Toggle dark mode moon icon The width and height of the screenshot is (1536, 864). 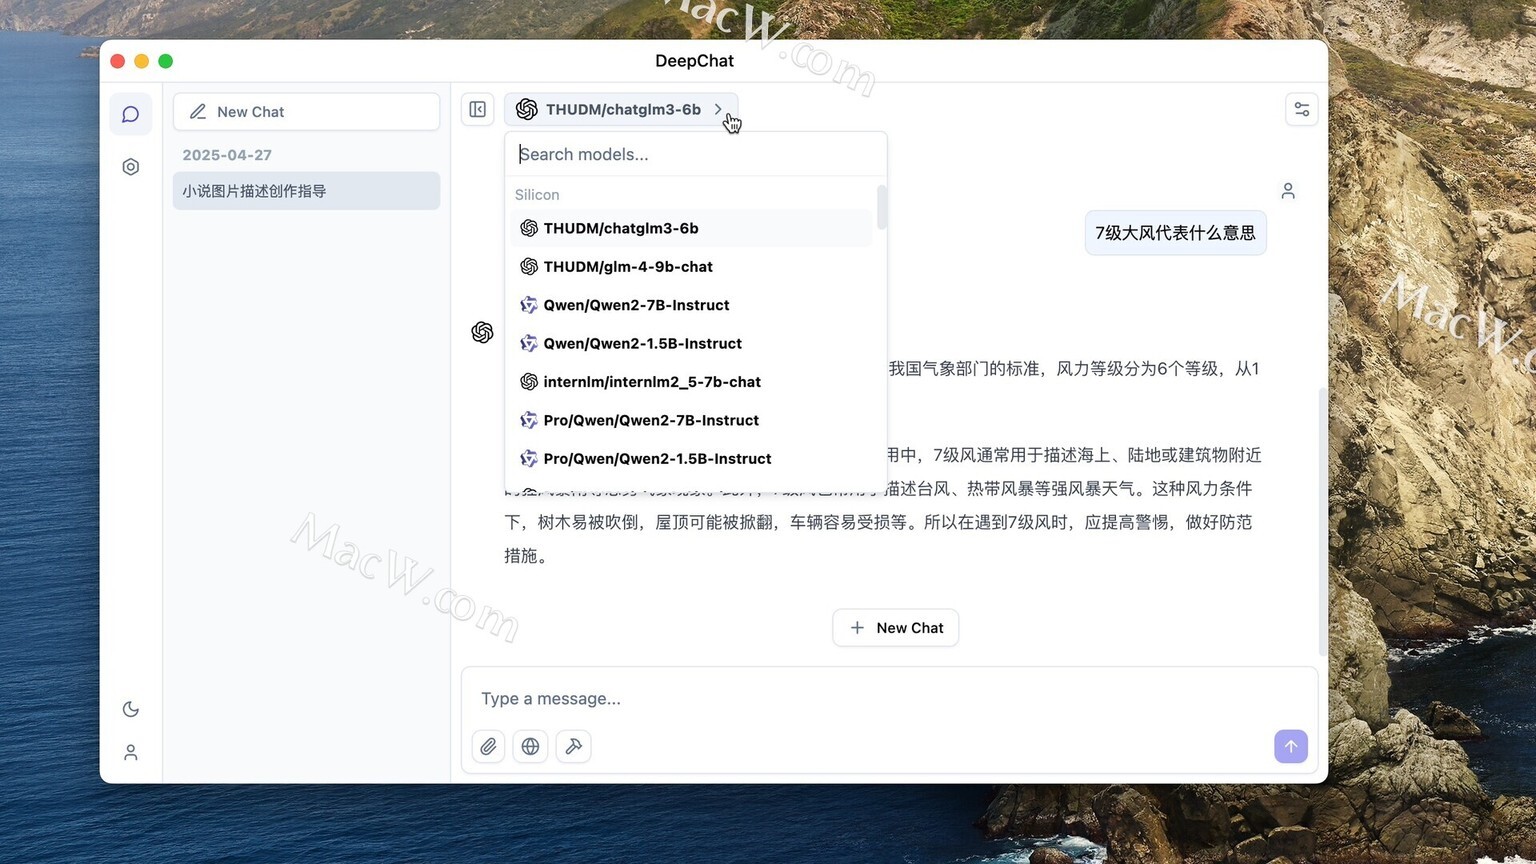click(131, 709)
